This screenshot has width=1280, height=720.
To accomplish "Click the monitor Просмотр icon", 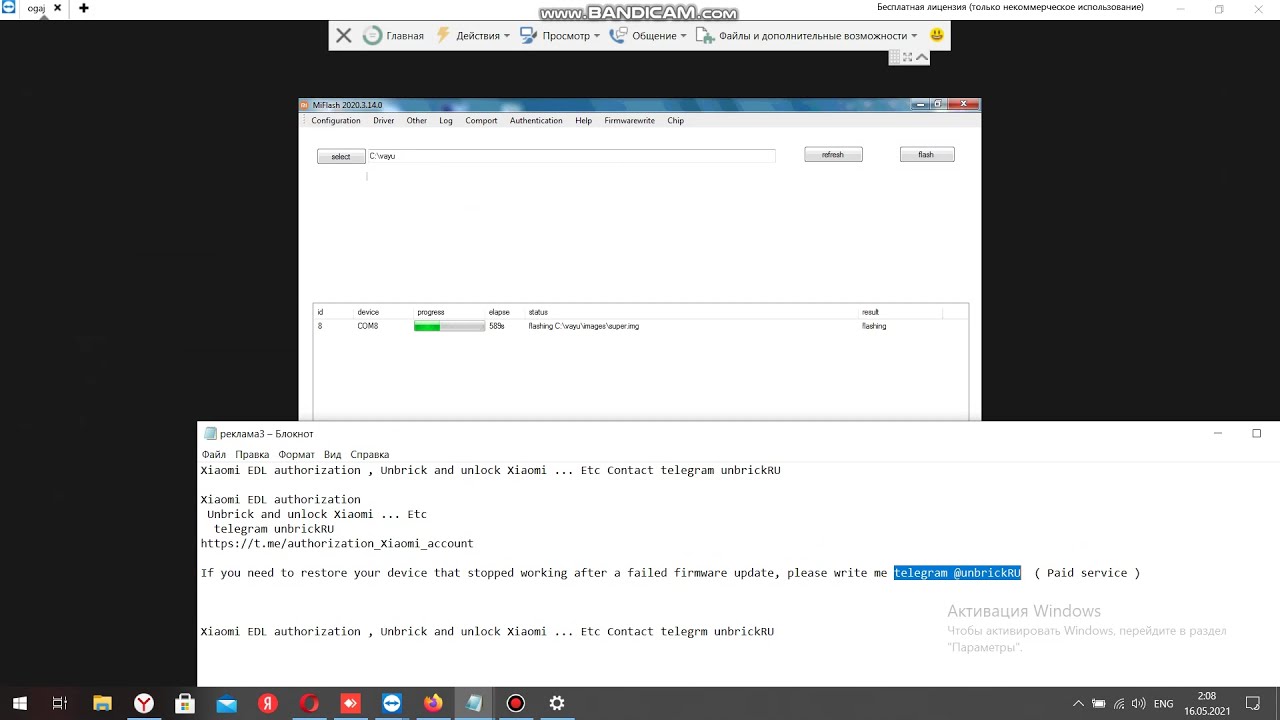I will coord(529,36).
